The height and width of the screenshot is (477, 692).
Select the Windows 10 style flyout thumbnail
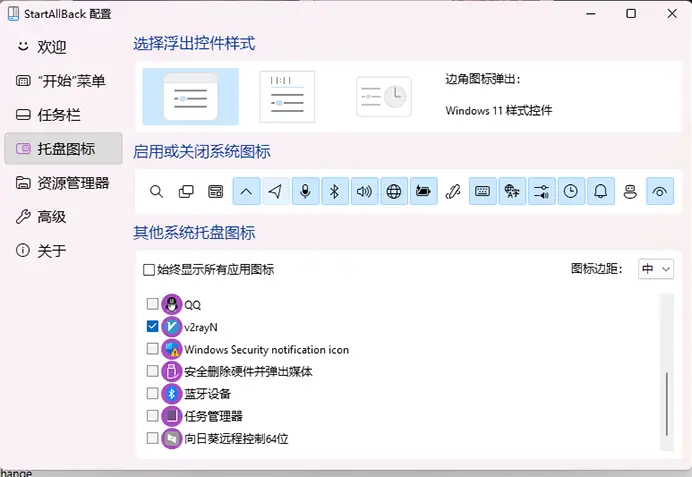pos(287,97)
